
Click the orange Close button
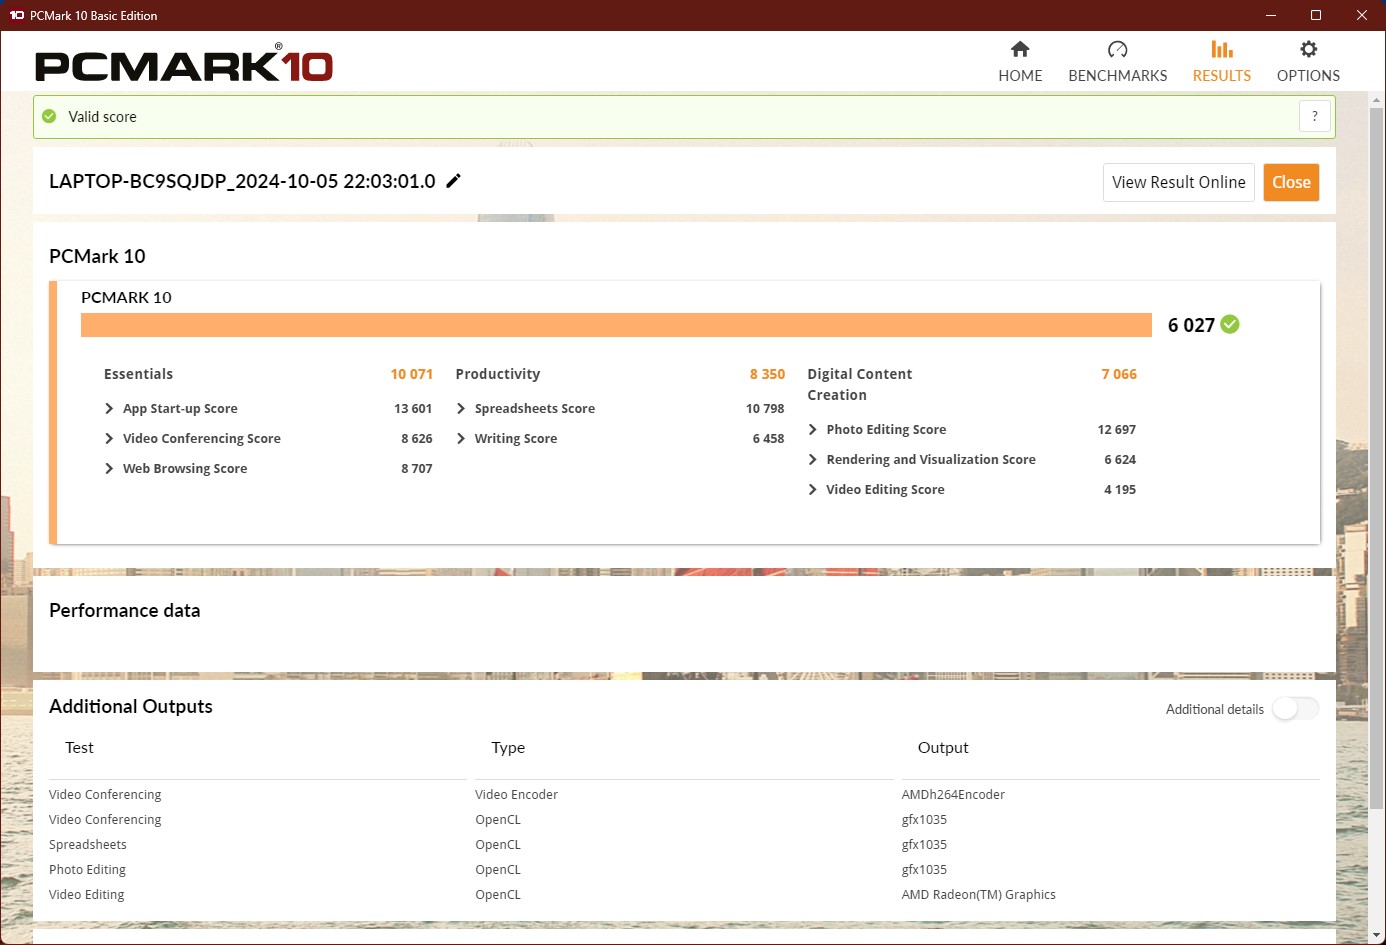point(1291,182)
